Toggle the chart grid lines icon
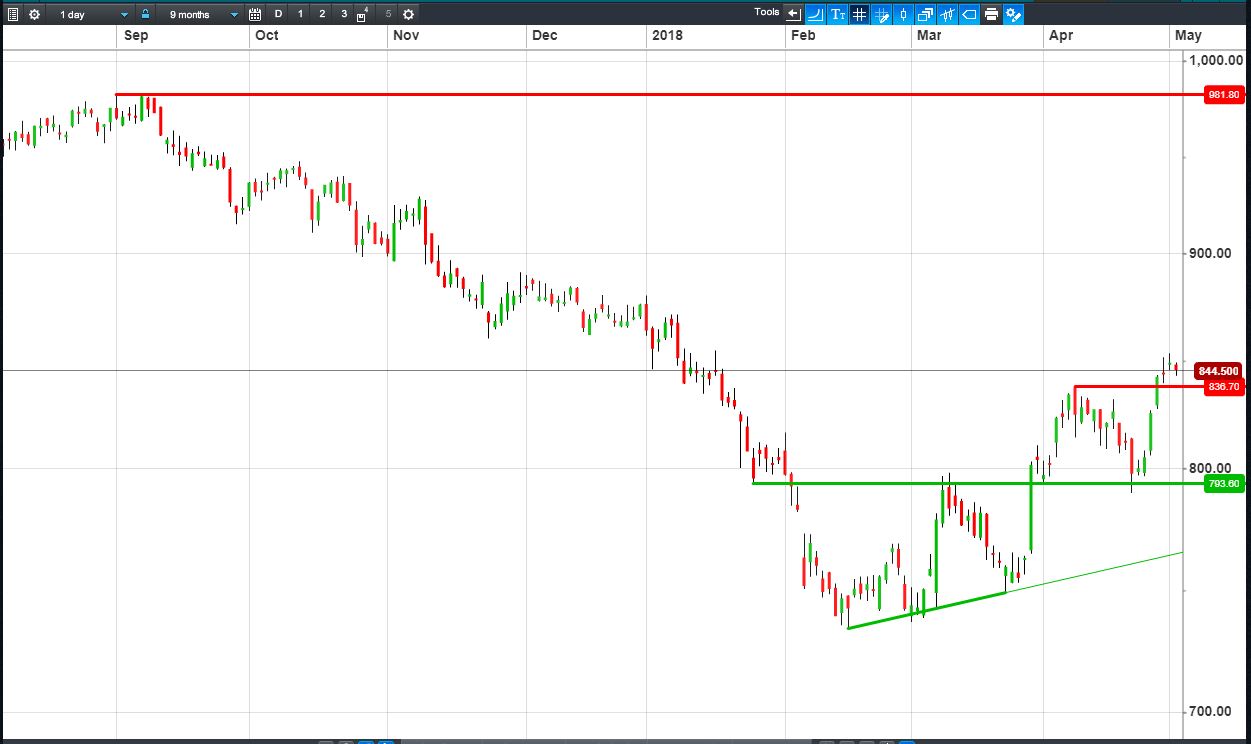This screenshot has width=1251, height=744. (x=860, y=14)
